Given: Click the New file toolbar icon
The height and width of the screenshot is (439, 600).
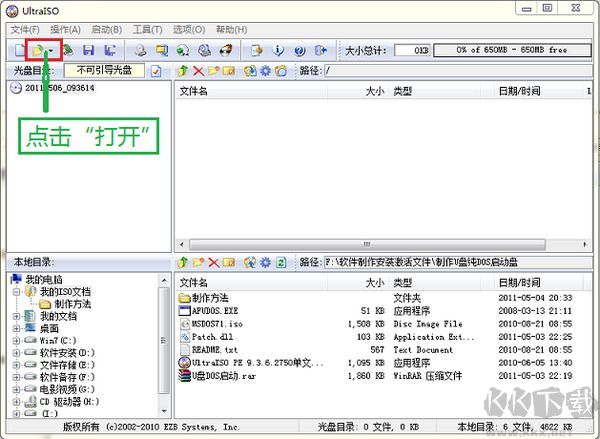Looking at the screenshot, I should 19,50.
